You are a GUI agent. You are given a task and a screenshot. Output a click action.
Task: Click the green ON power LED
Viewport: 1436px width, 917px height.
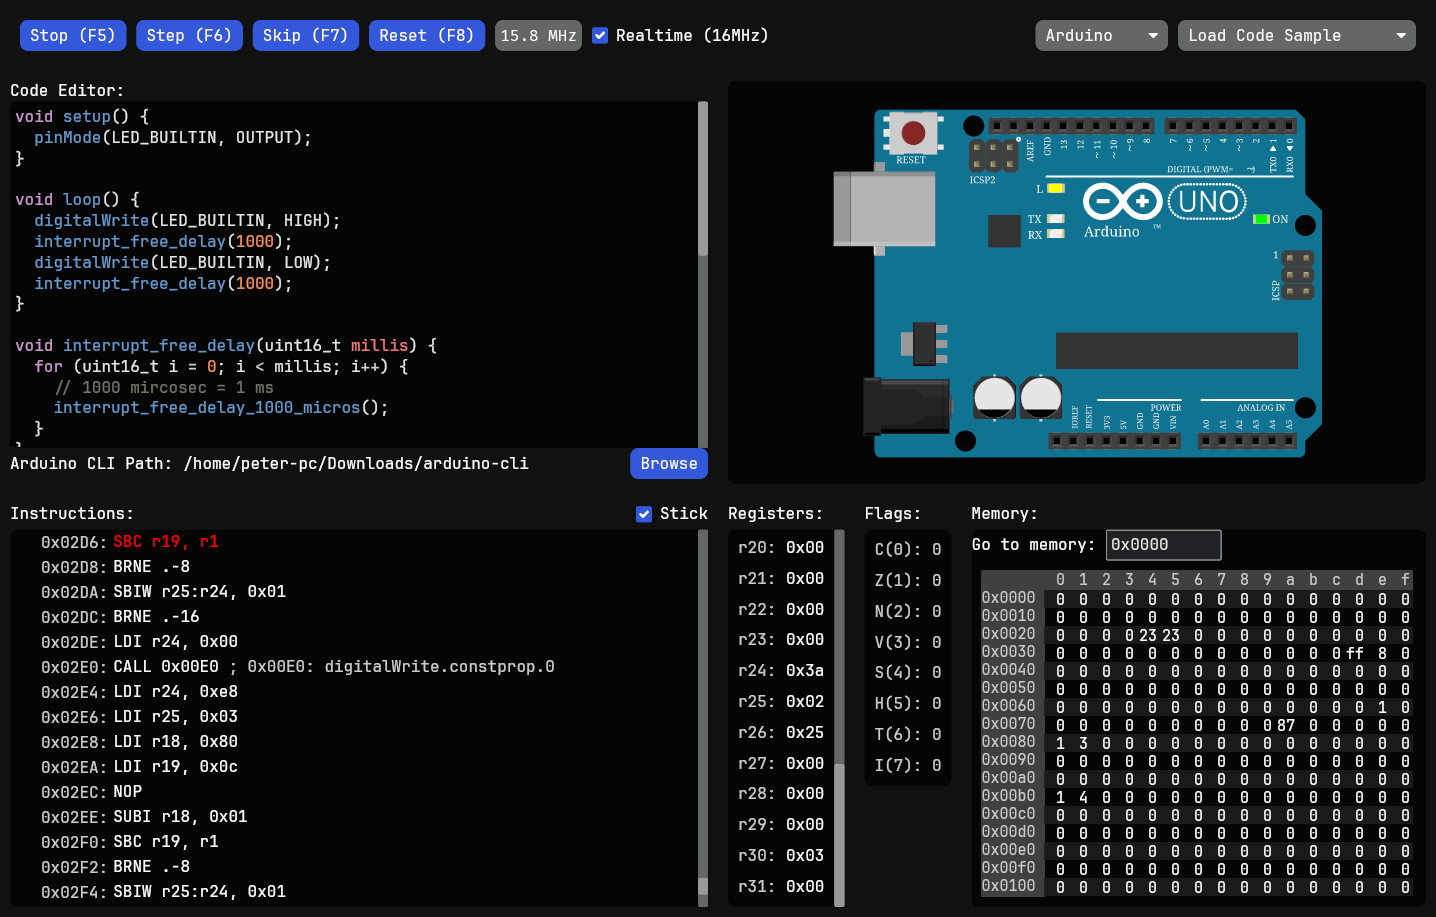(1261, 219)
